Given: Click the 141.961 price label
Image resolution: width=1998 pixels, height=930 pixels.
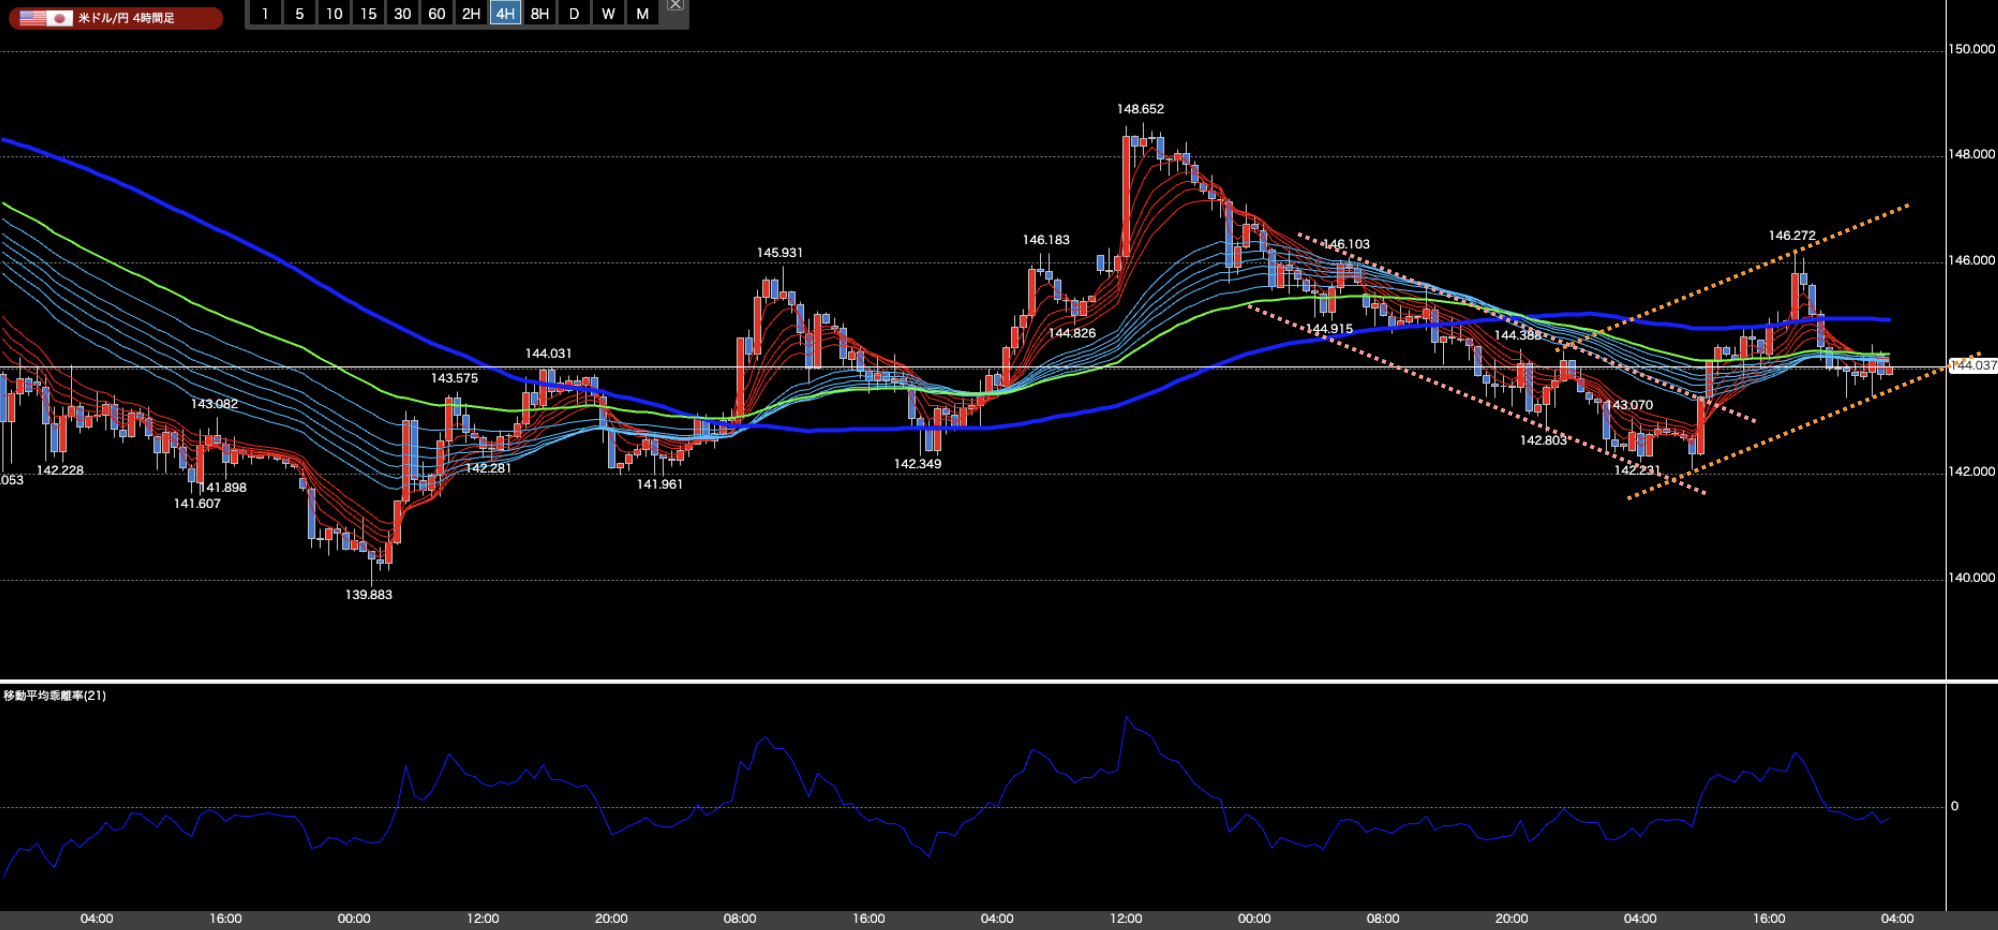Looking at the screenshot, I should pyautogui.click(x=660, y=485).
